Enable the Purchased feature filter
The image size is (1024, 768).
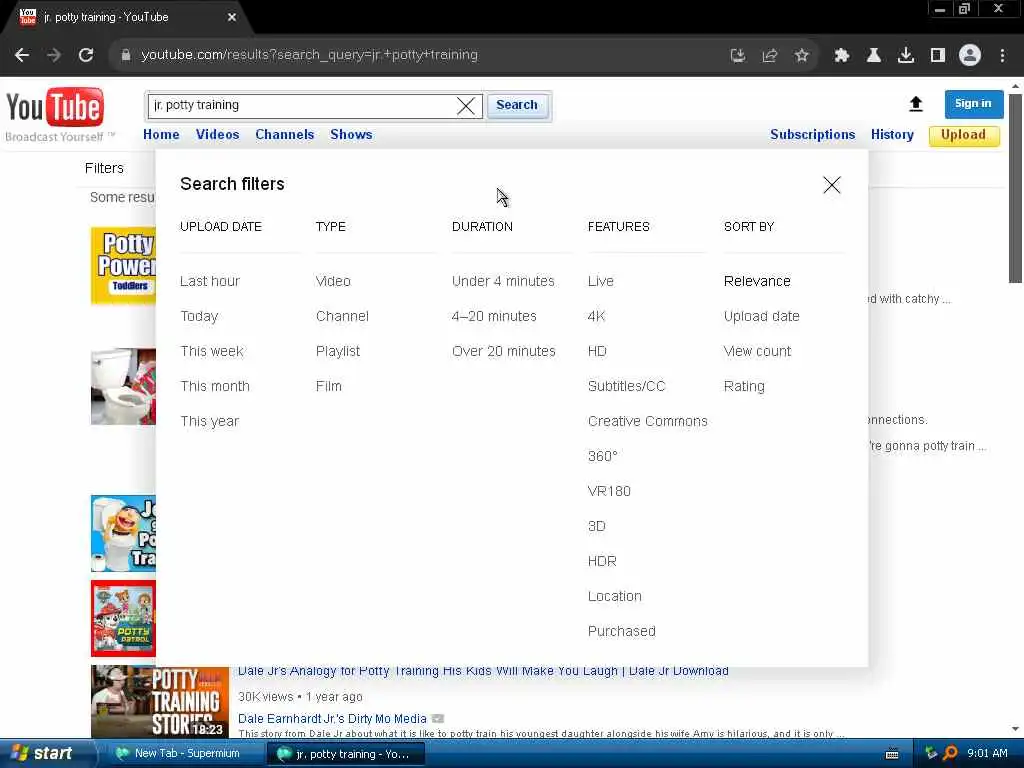pyautogui.click(x=621, y=632)
